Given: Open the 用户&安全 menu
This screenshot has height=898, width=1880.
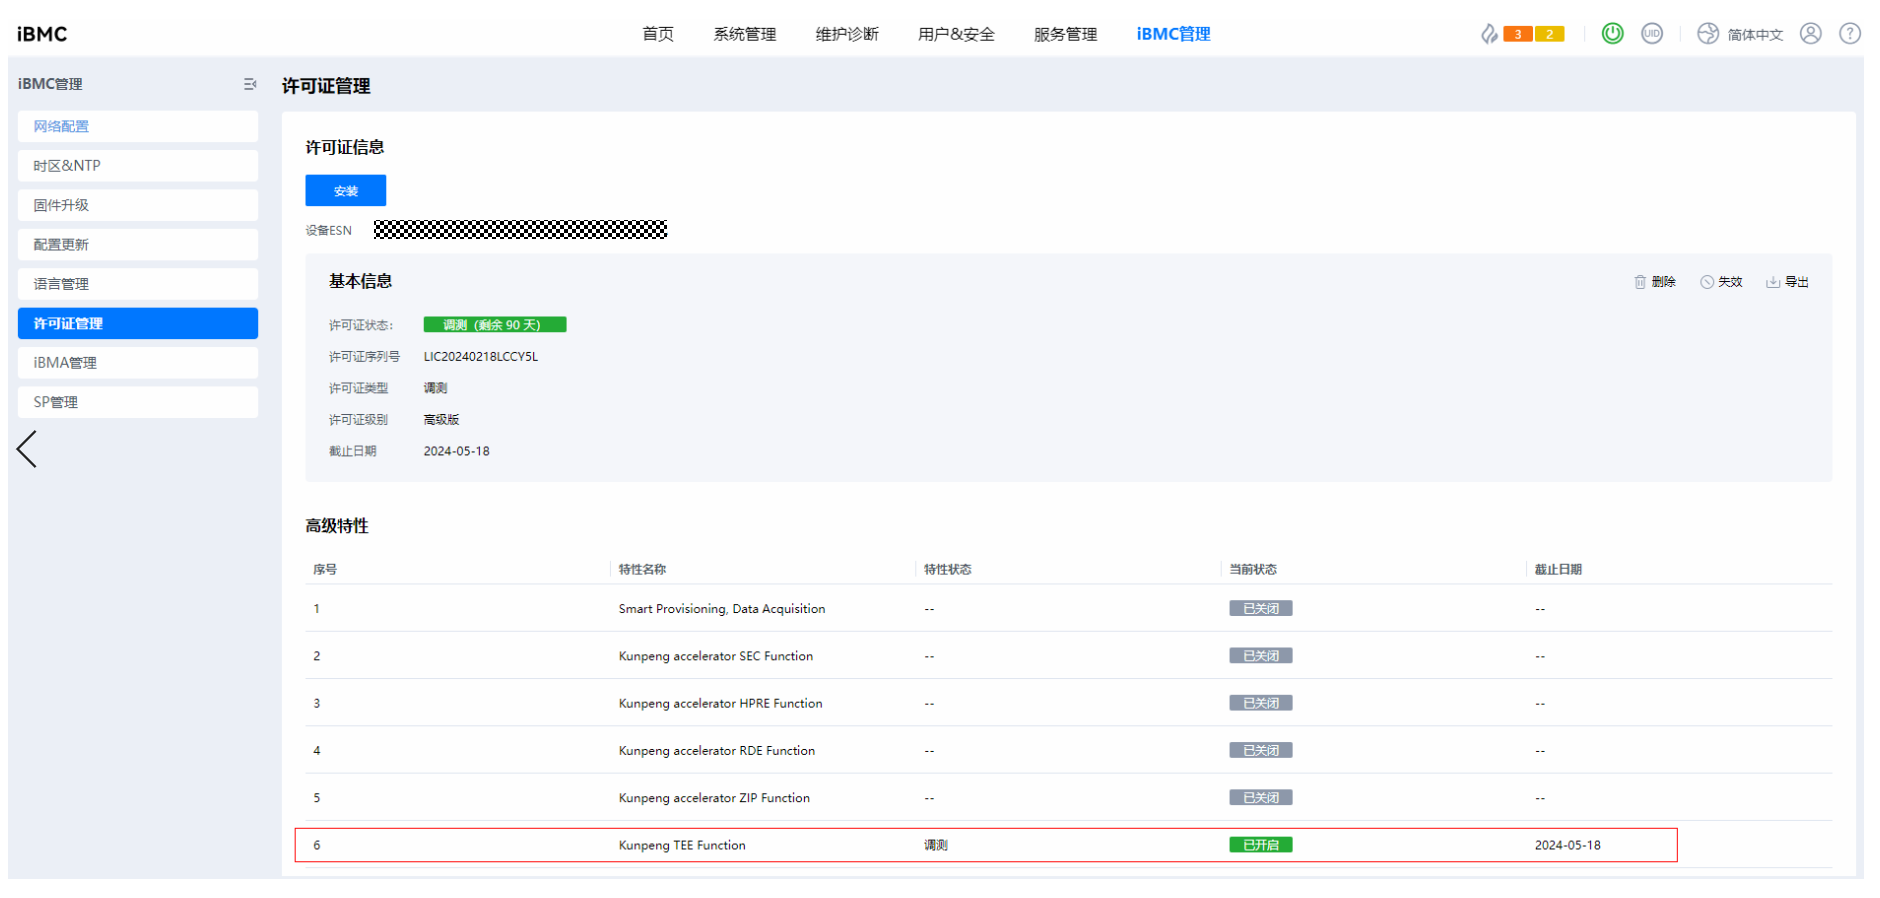Looking at the screenshot, I should tap(956, 34).
